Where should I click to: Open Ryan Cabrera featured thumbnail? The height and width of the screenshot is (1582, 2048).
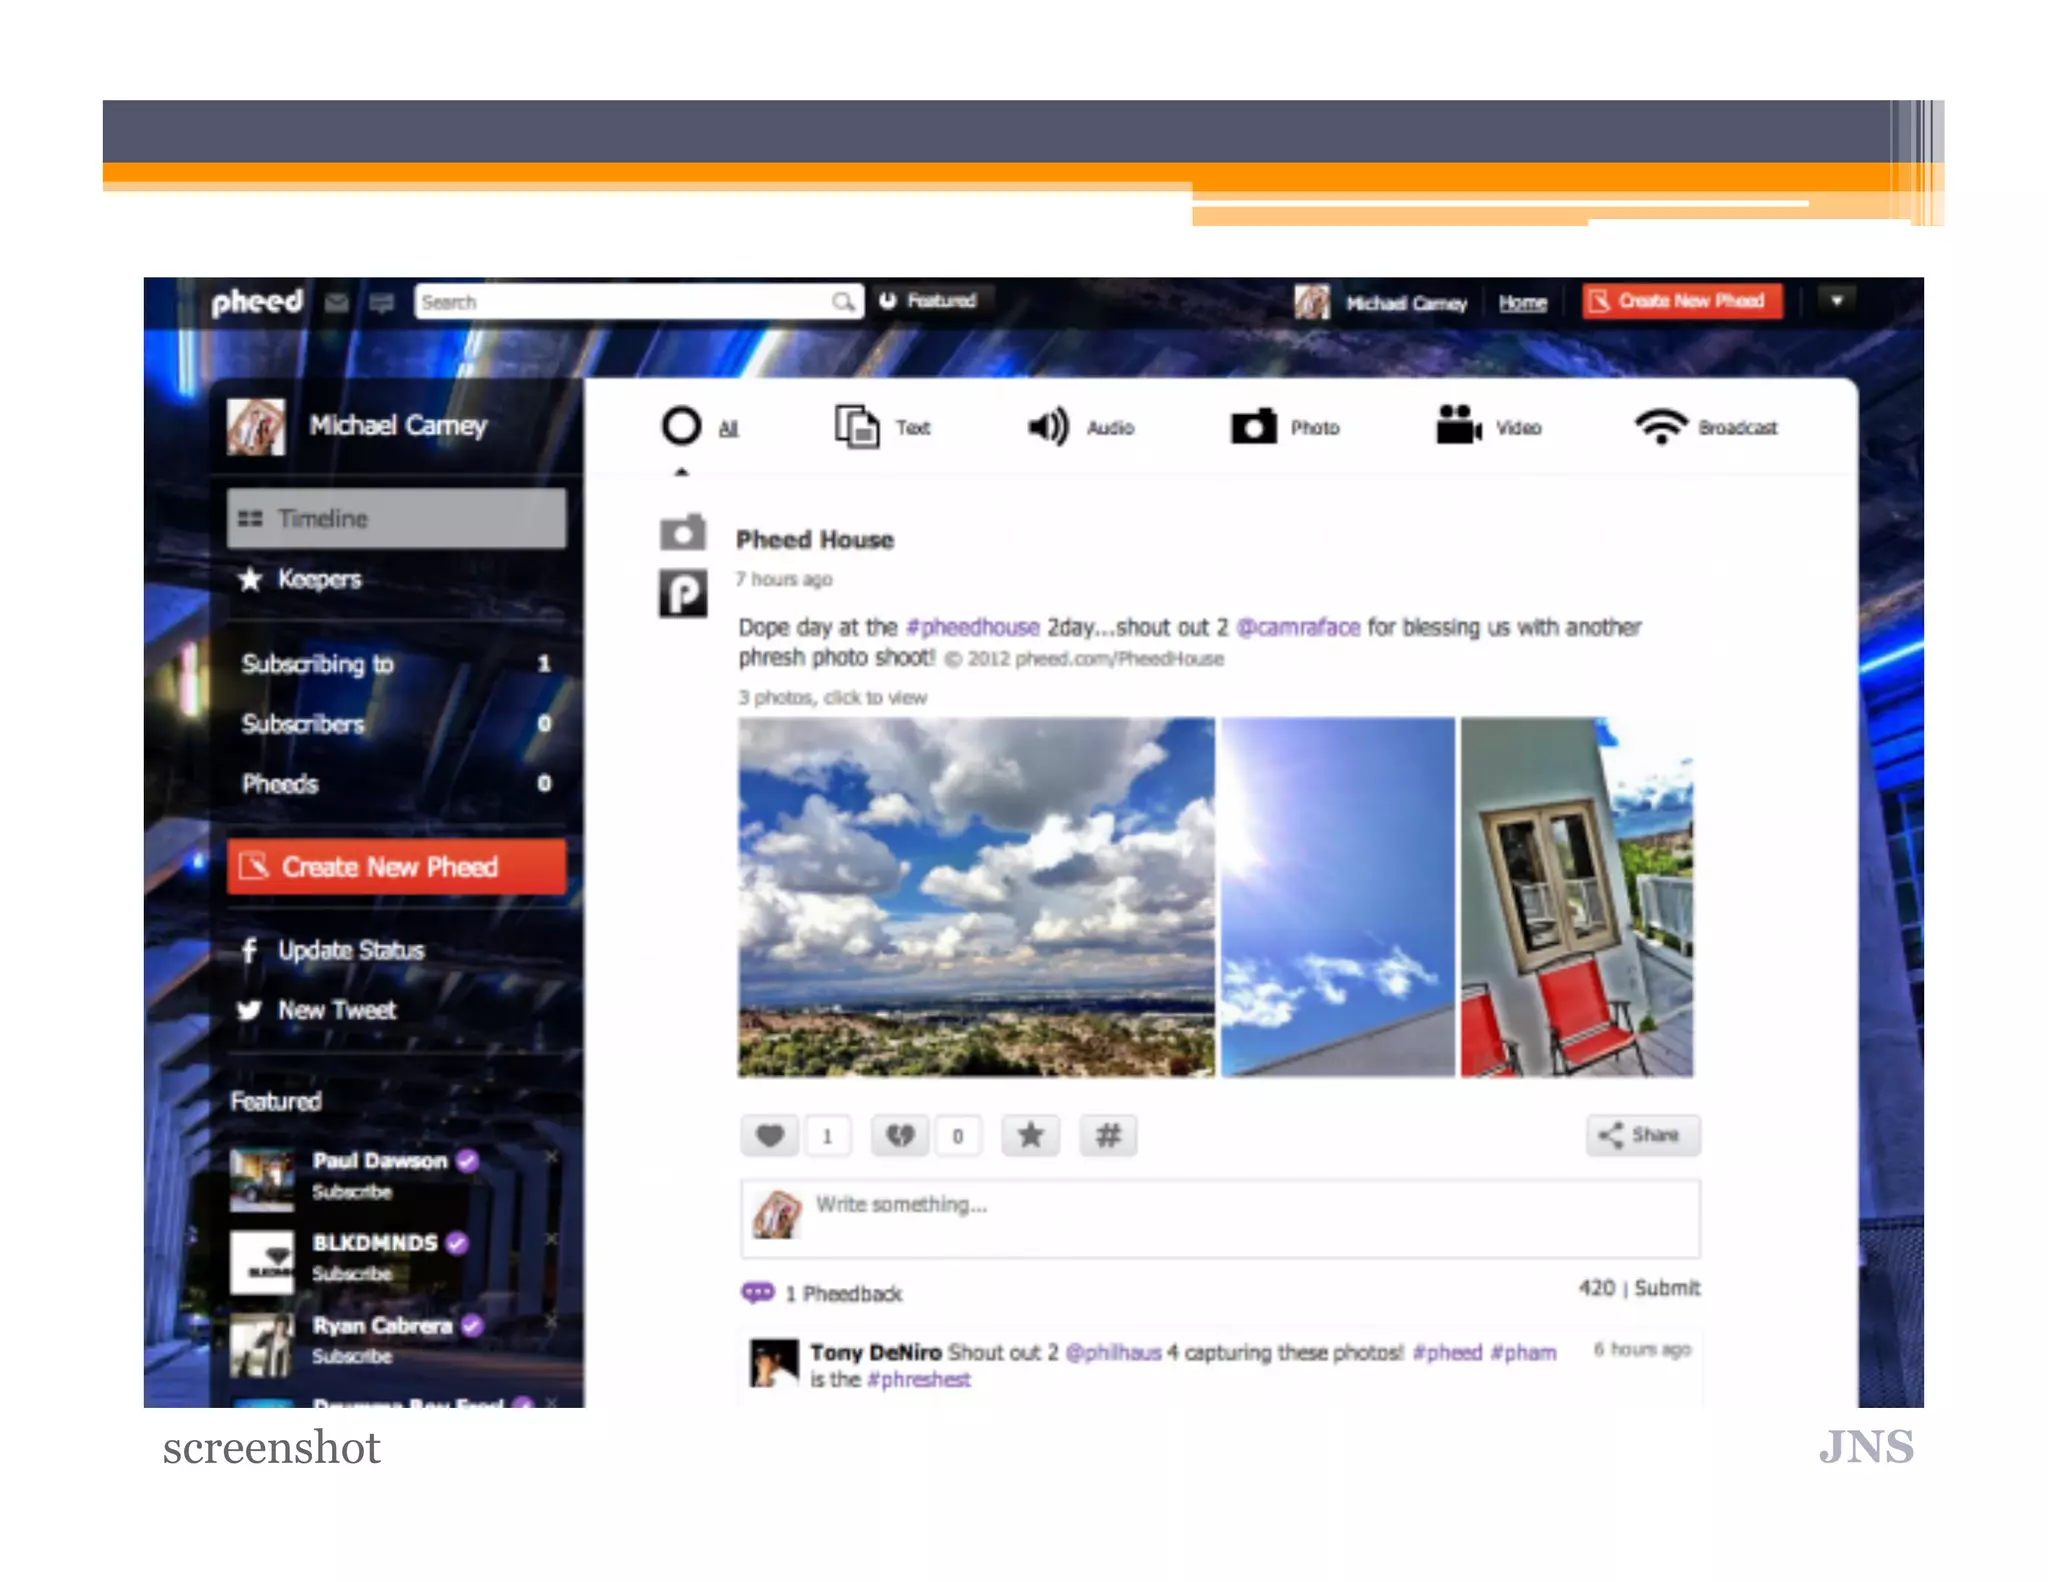pos(262,1345)
